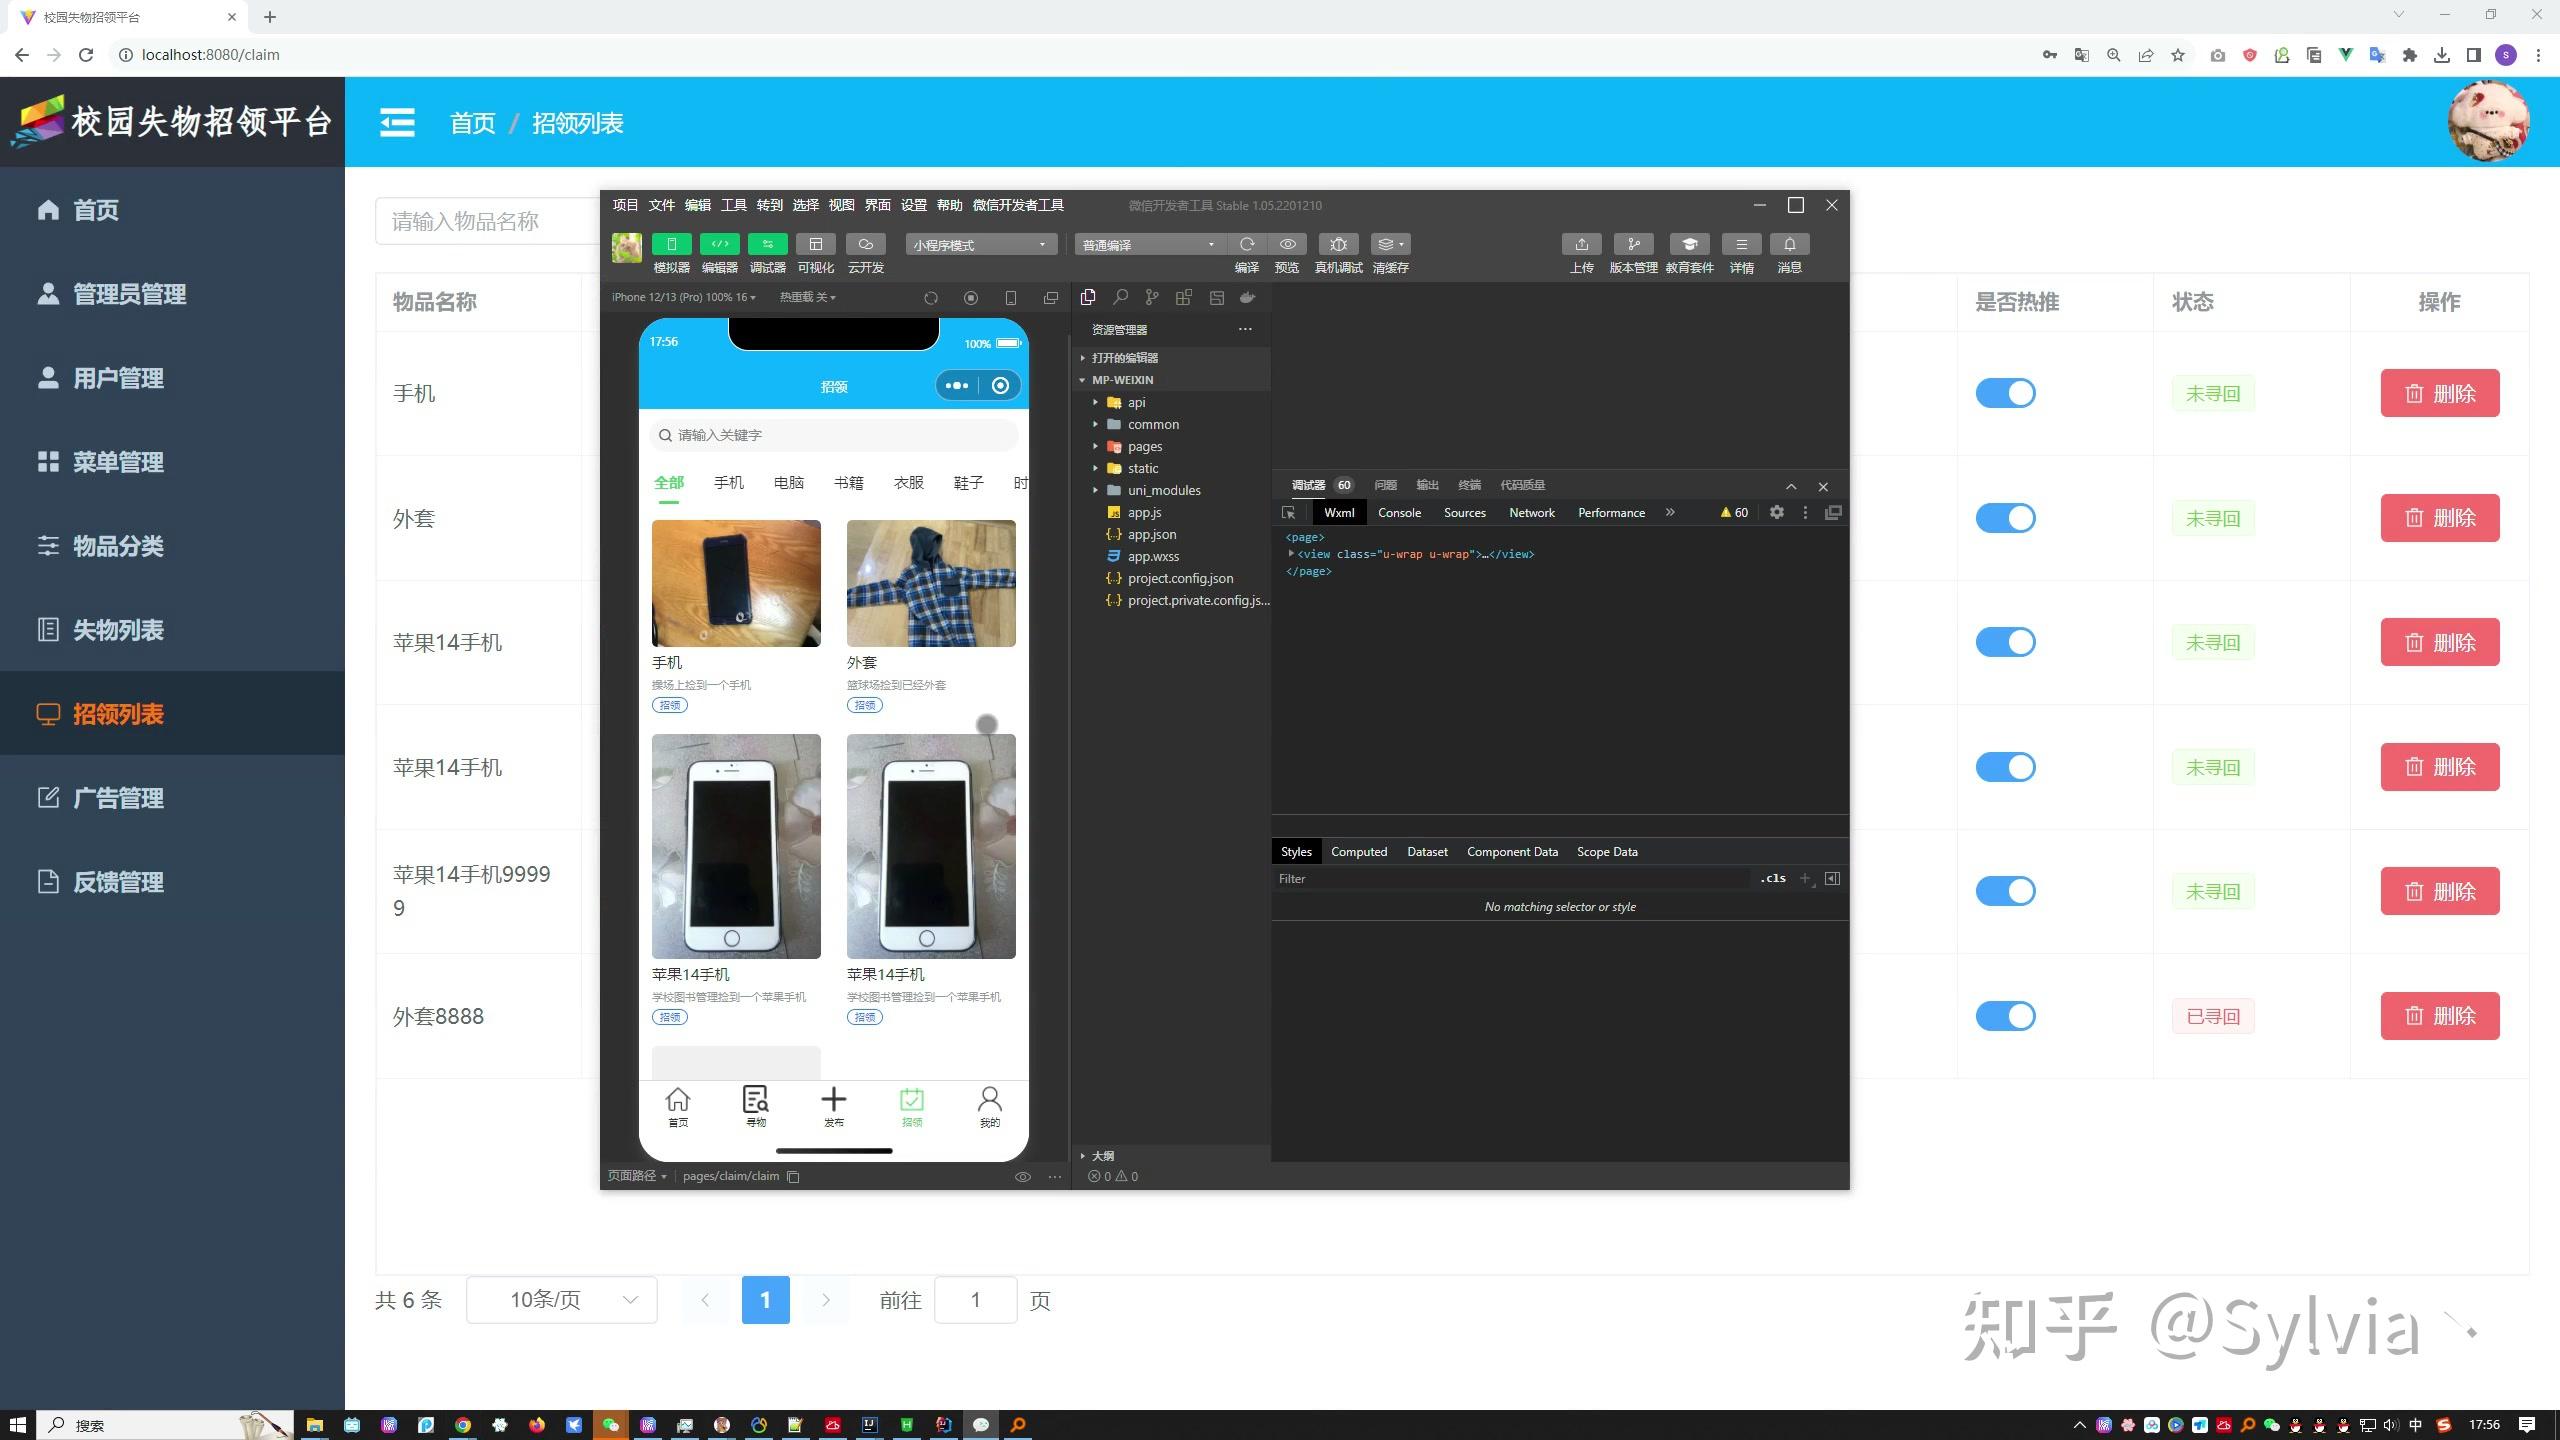Open the 小程序模式 dropdown
Image resolution: width=2560 pixels, height=1440 pixels.
[x=980, y=245]
